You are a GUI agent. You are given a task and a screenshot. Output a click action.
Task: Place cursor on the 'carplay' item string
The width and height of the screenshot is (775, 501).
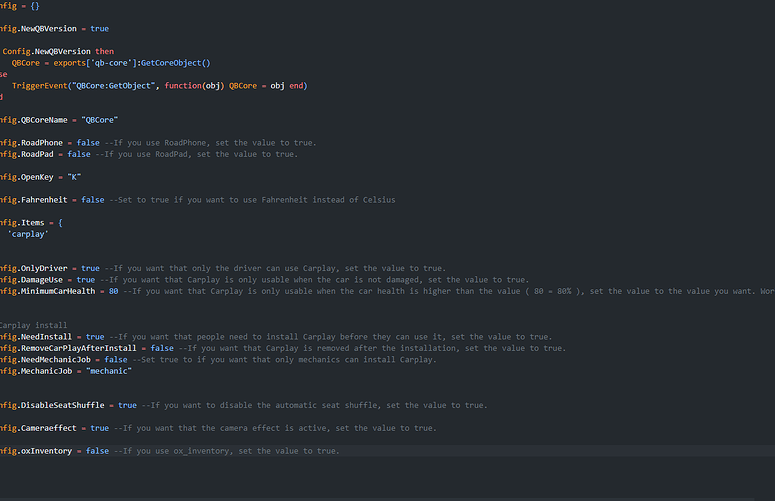tap(28, 234)
